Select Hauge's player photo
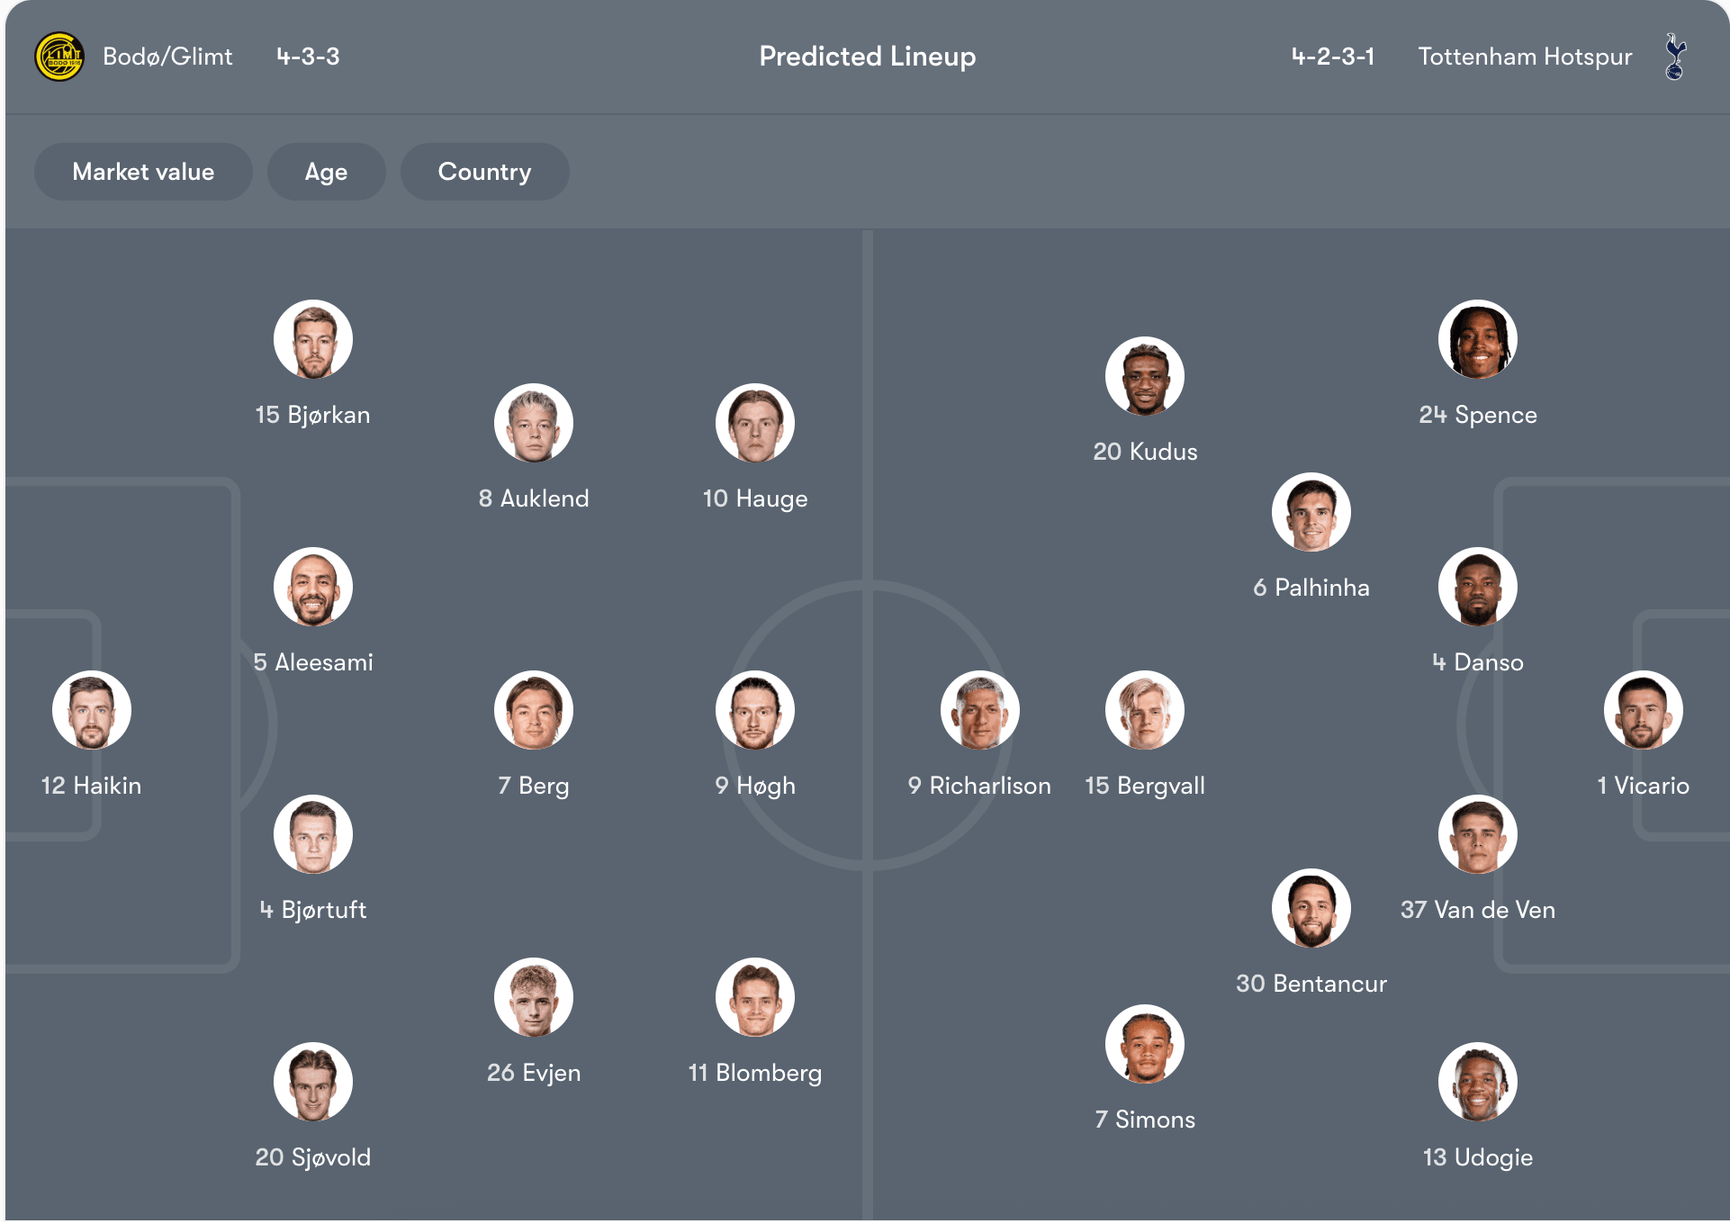This screenshot has height=1222, width=1730. click(x=755, y=423)
